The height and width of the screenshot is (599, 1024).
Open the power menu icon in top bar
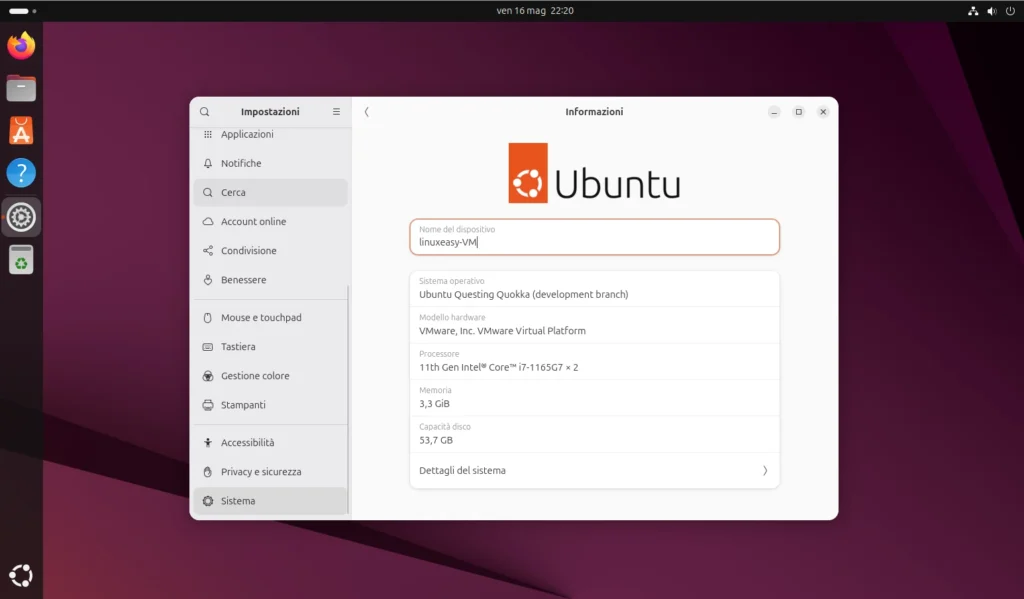point(1010,10)
